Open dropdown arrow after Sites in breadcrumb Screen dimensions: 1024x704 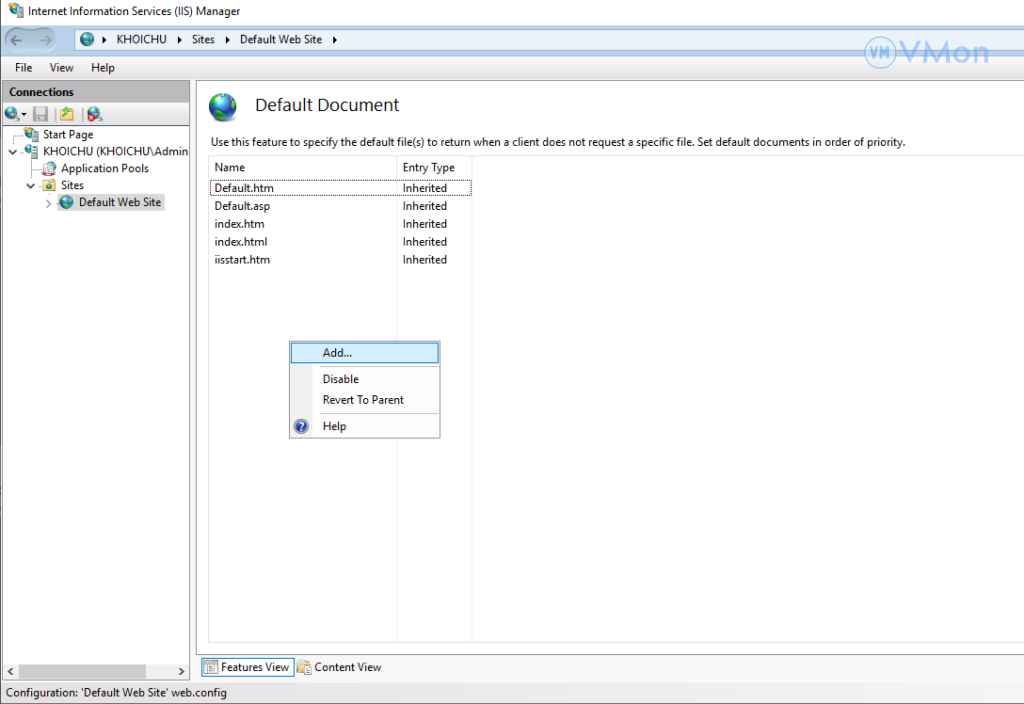227,40
